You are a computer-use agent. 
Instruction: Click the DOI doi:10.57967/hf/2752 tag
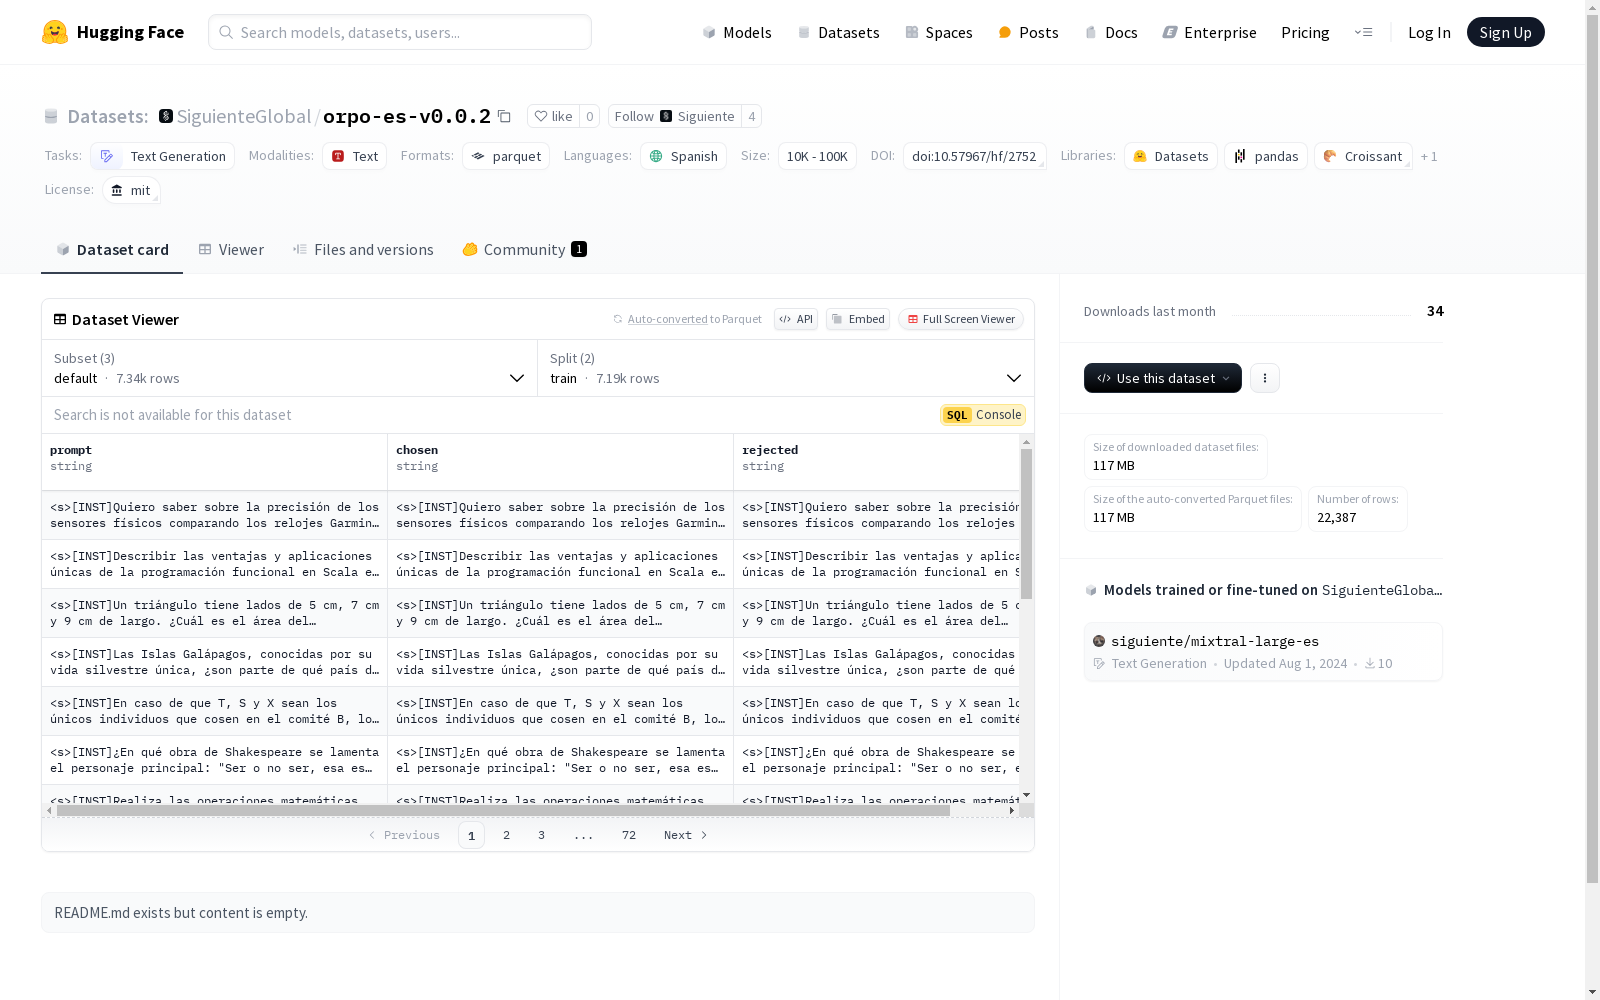[x=974, y=156]
